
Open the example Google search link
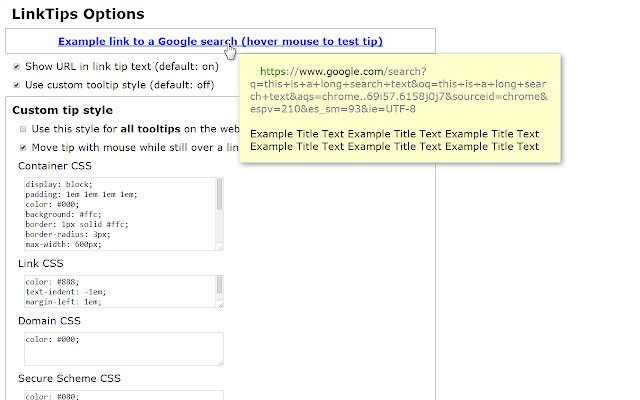220,41
